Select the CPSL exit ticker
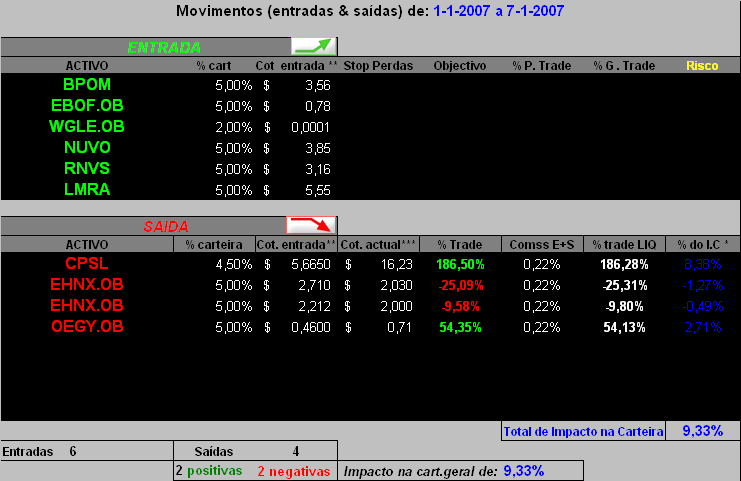Viewport: 741px width, 481px height. click(87, 263)
